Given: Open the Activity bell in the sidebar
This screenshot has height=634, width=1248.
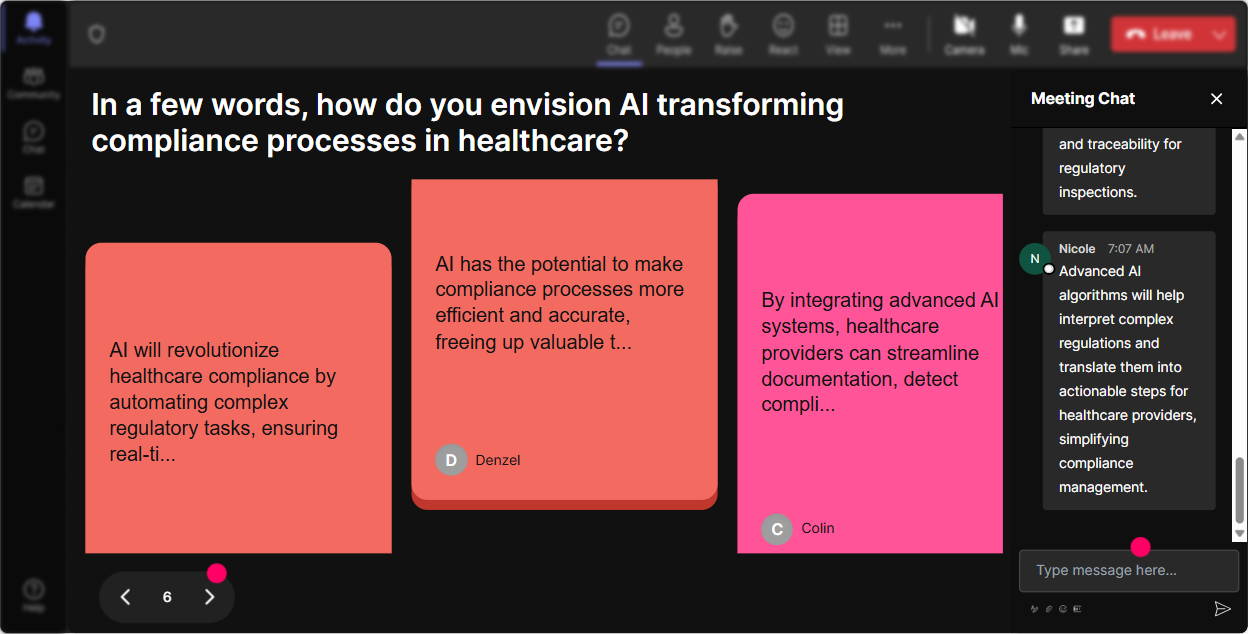Looking at the screenshot, I should pyautogui.click(x=34, y=27).
